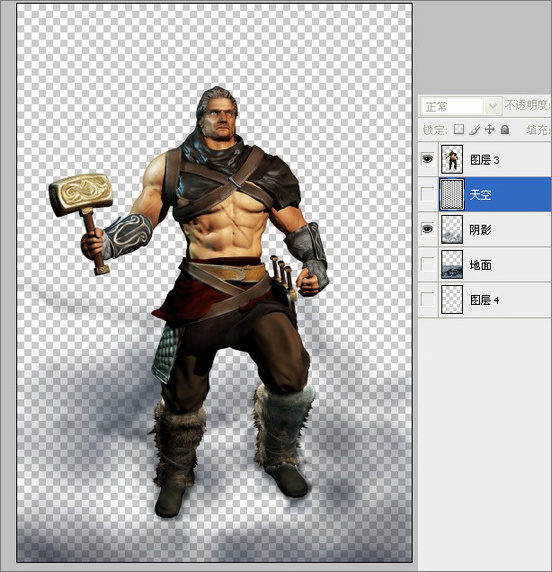This screenshot has width=552, height=572.
Task: Click the 锁定 lock label
Action: tap(436, 130)
